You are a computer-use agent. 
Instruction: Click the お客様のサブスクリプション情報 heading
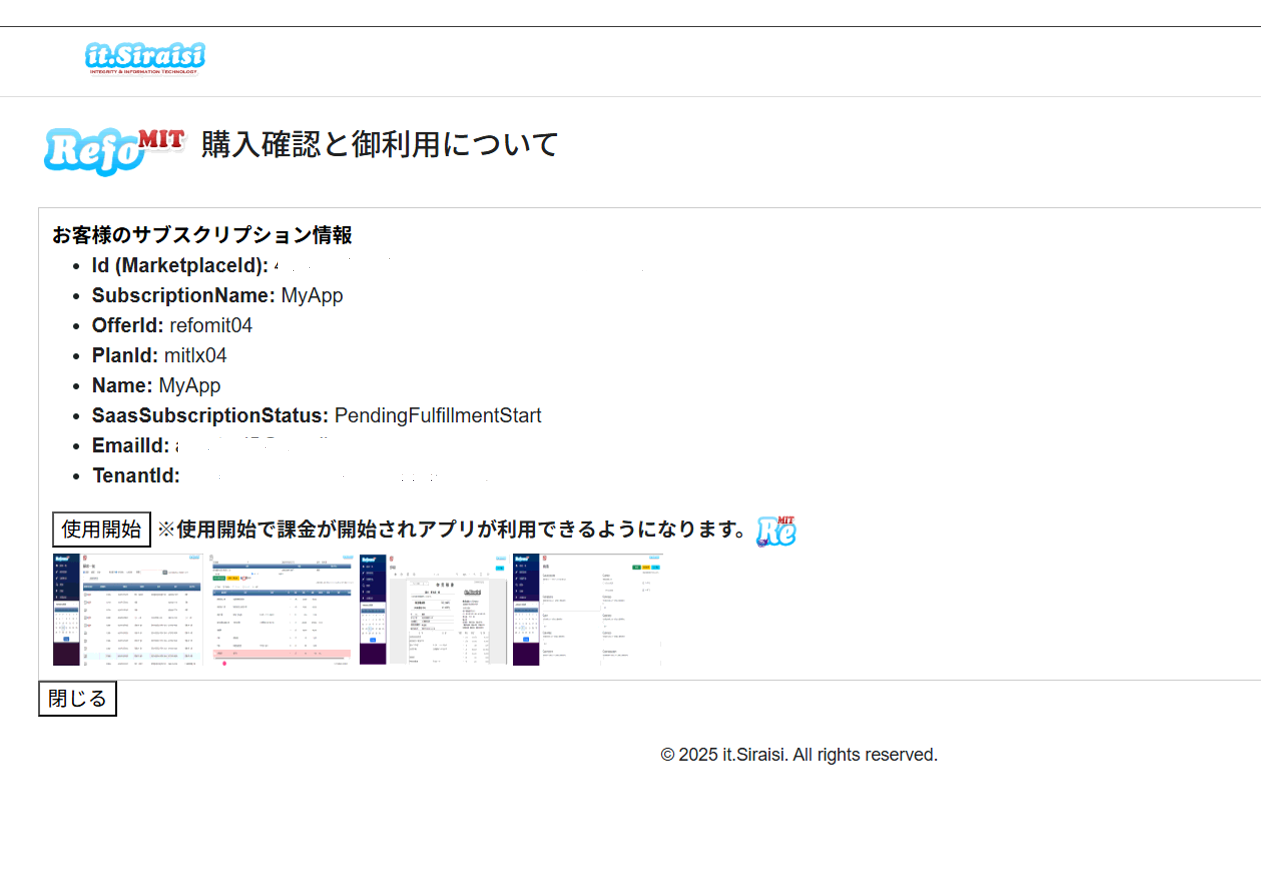(x=201, y=236)
